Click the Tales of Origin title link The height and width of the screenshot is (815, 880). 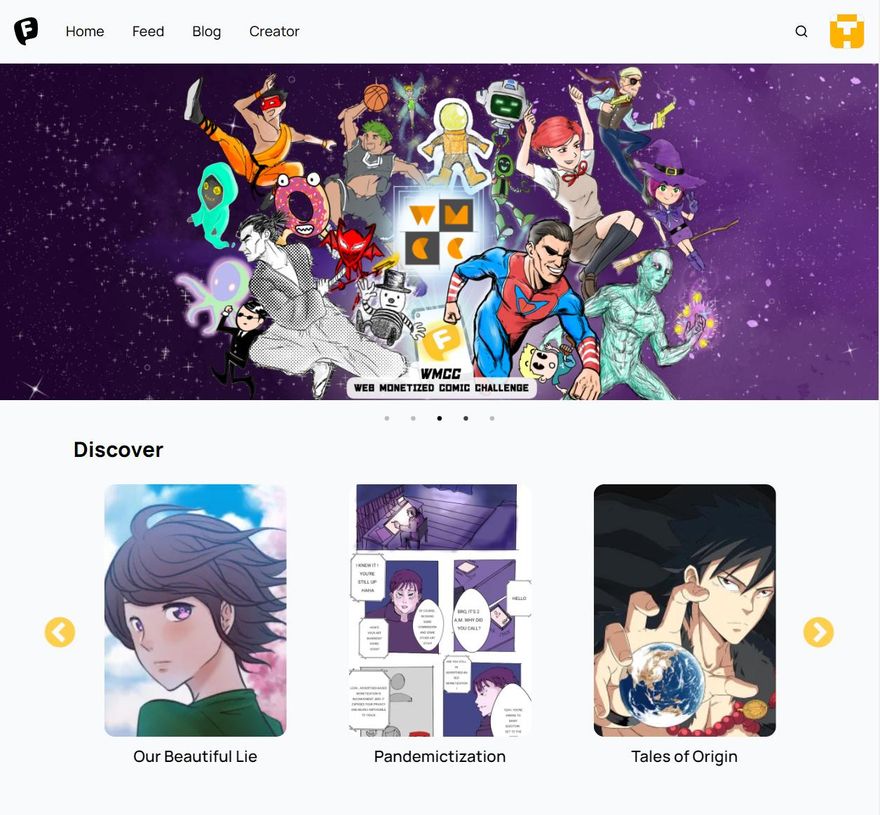(684, 757)
